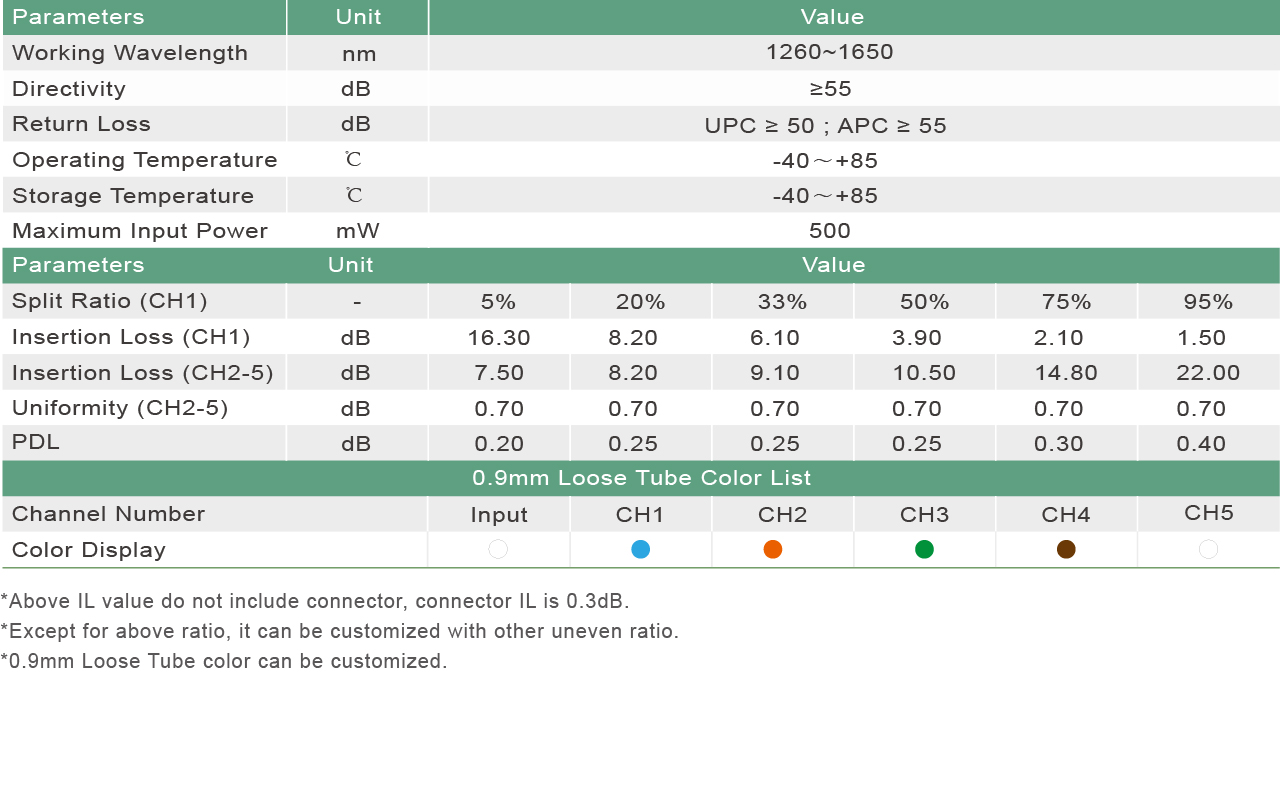Screen dimensions: 1280x788
Task: Click the CH3 channel column header
Action: click(925, 515)
